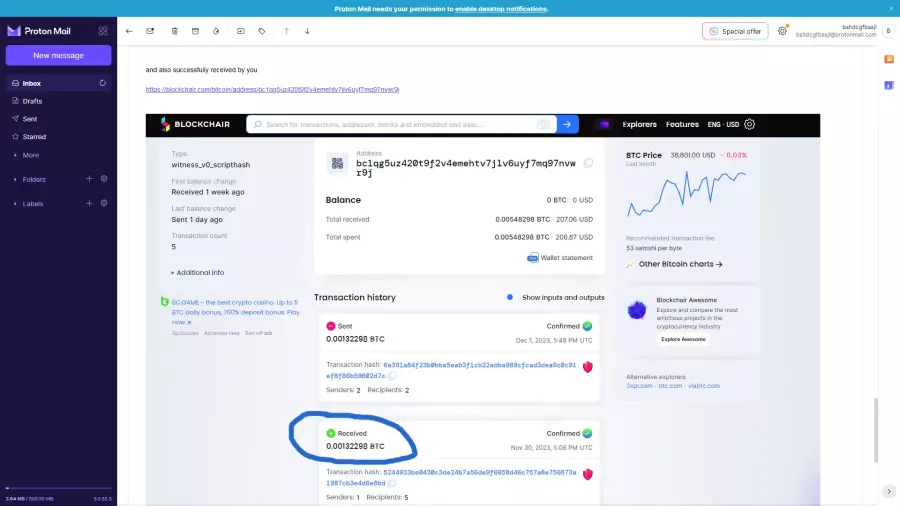Open the Move to folder menu
900x506 pixels.
point(240,31)
